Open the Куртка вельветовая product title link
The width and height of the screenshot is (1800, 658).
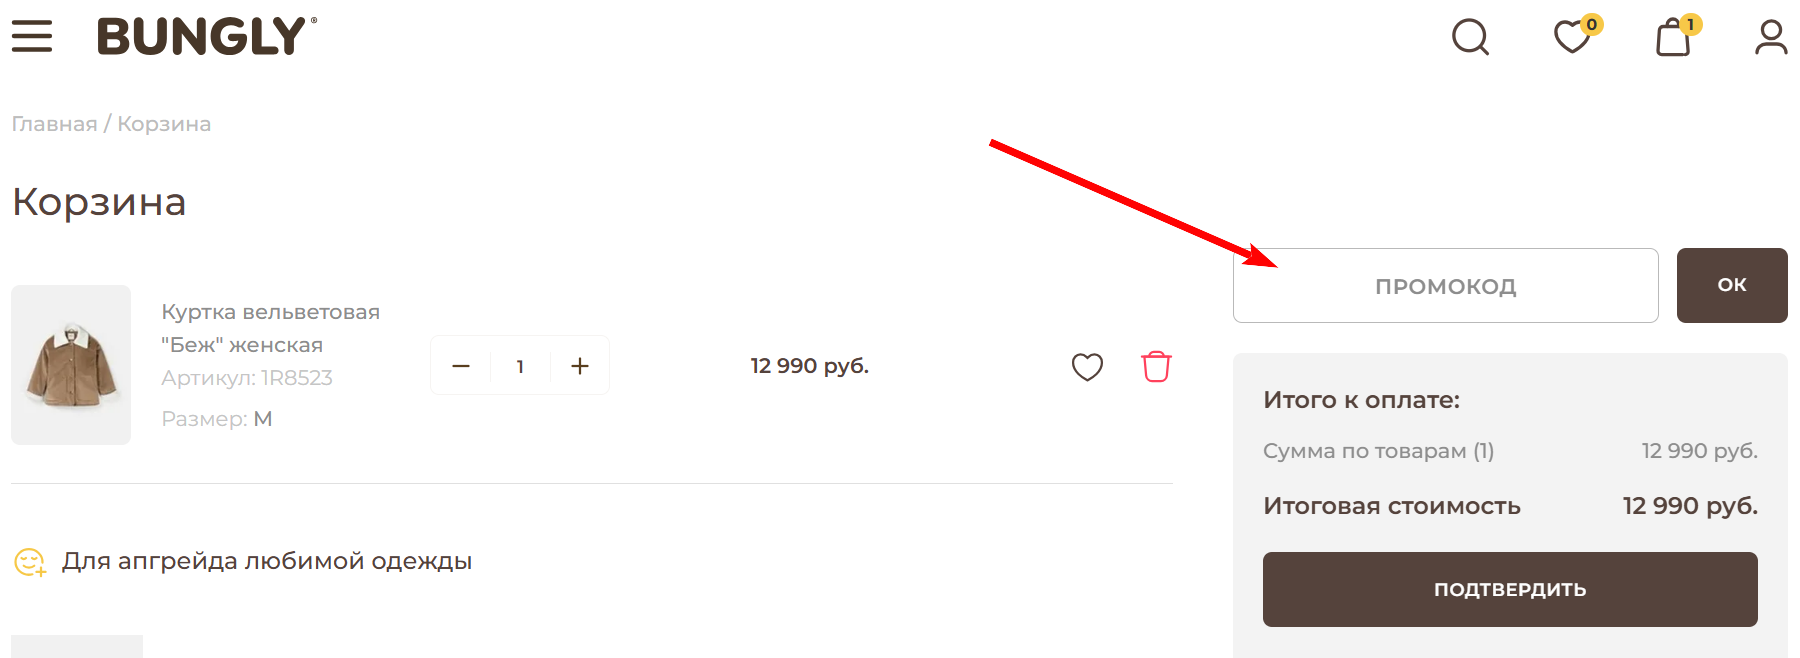[270, 328]
